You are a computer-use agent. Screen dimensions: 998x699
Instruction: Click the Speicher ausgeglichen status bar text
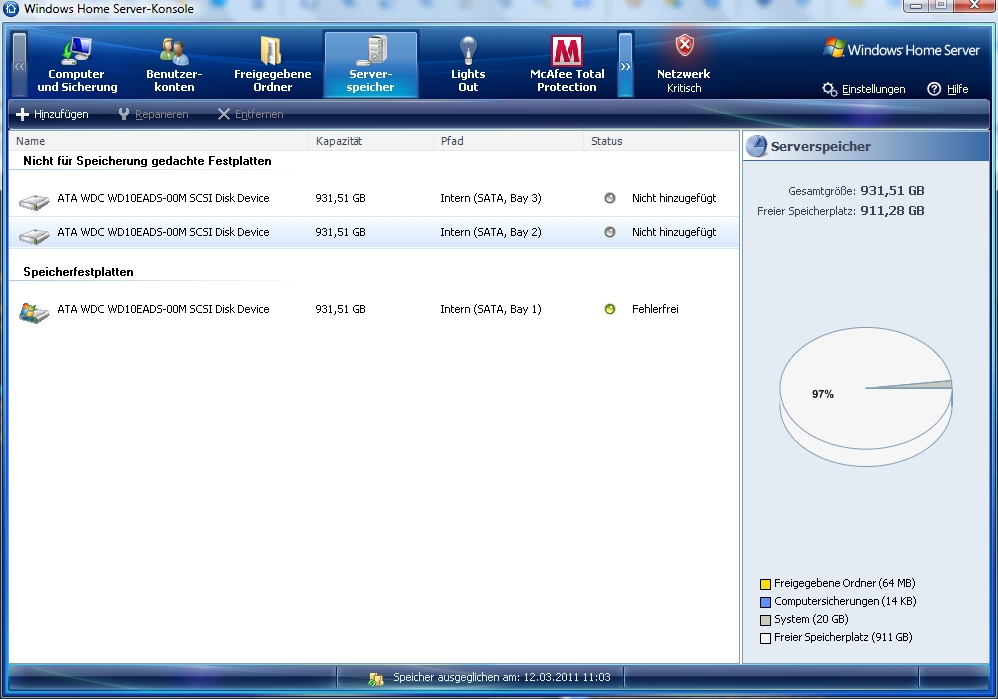point(502,677)
